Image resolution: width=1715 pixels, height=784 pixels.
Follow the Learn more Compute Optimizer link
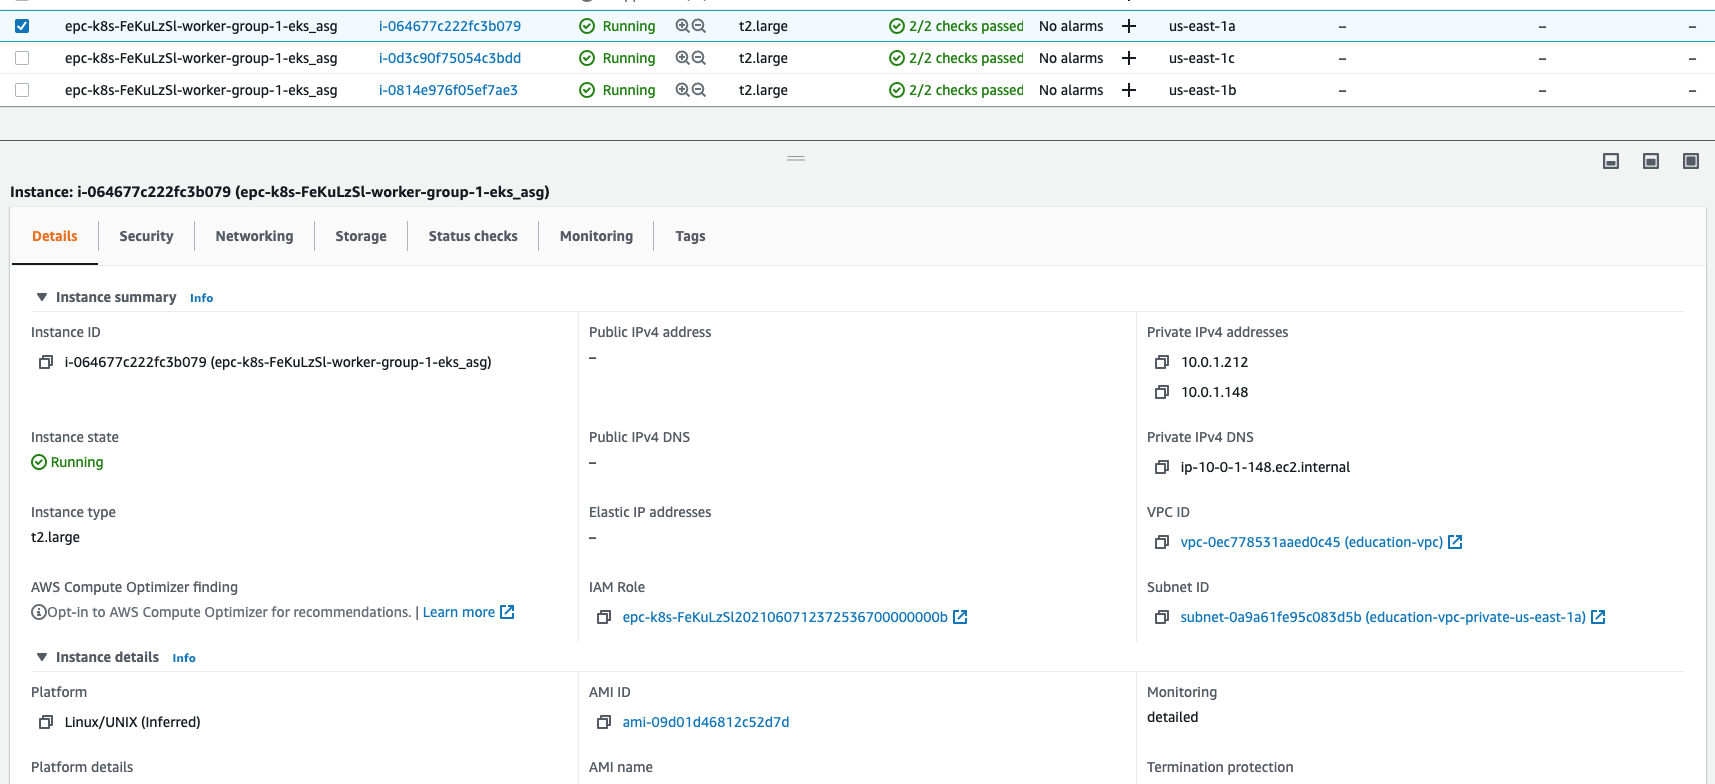tap(459, 612)
